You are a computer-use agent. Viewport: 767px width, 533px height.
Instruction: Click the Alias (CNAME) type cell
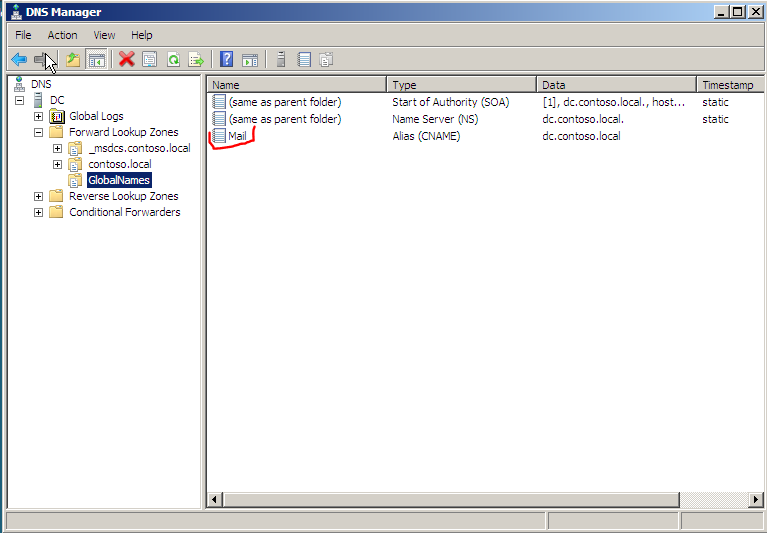point(426,136)
